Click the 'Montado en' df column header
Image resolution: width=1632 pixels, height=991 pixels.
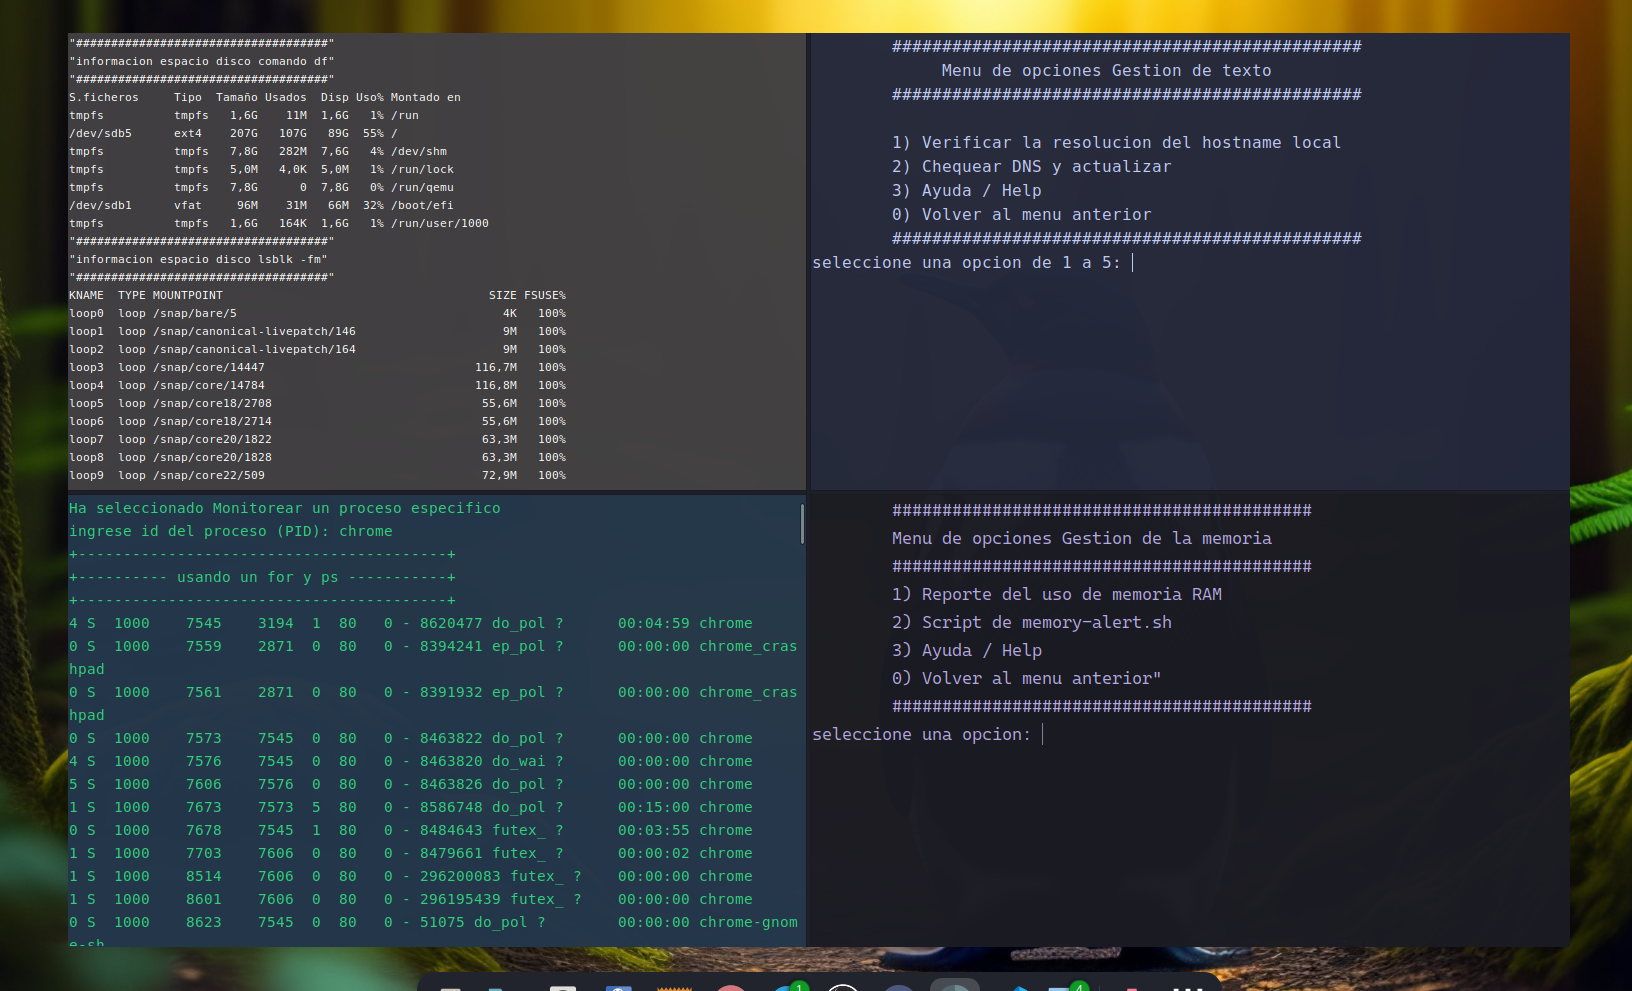pyautogui.click(x=426, y=98)
